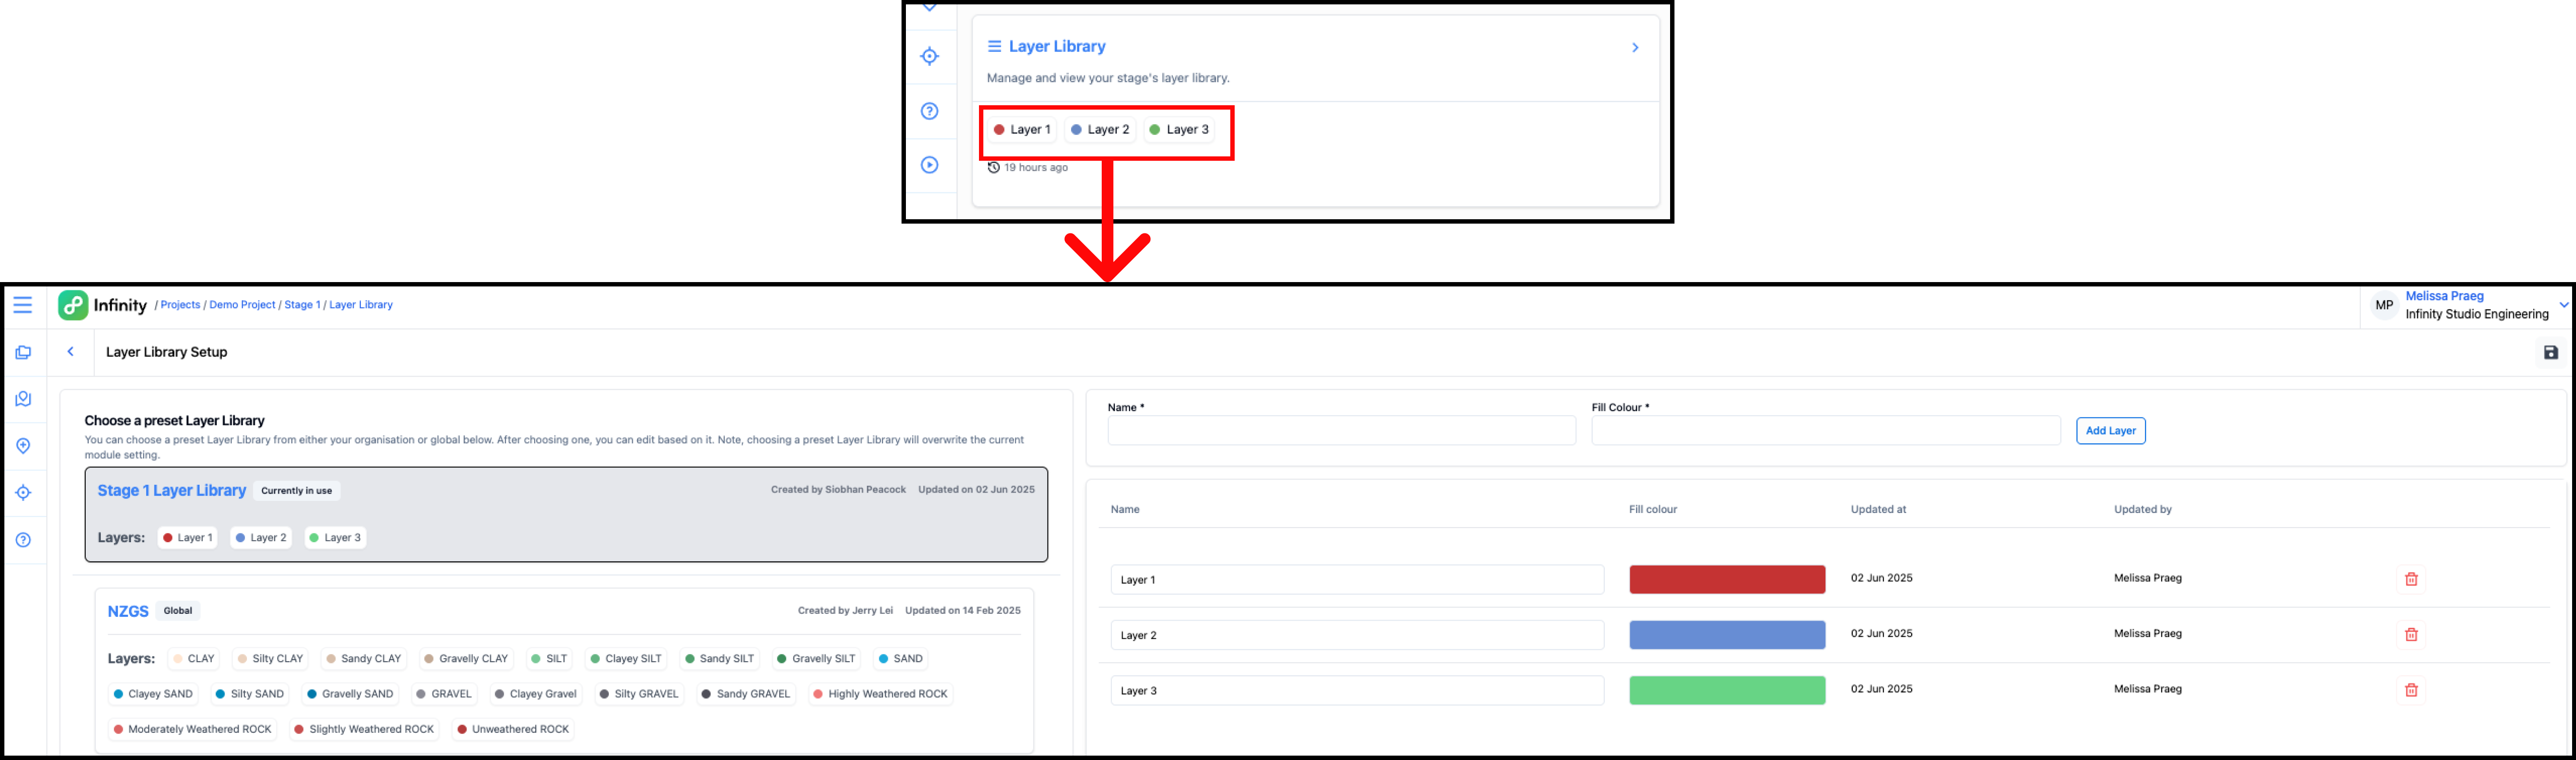Screen dimensions: 2576x760
Task: Click the blue Layer 2 fill colour swatch
Action: pos(1727,635)
